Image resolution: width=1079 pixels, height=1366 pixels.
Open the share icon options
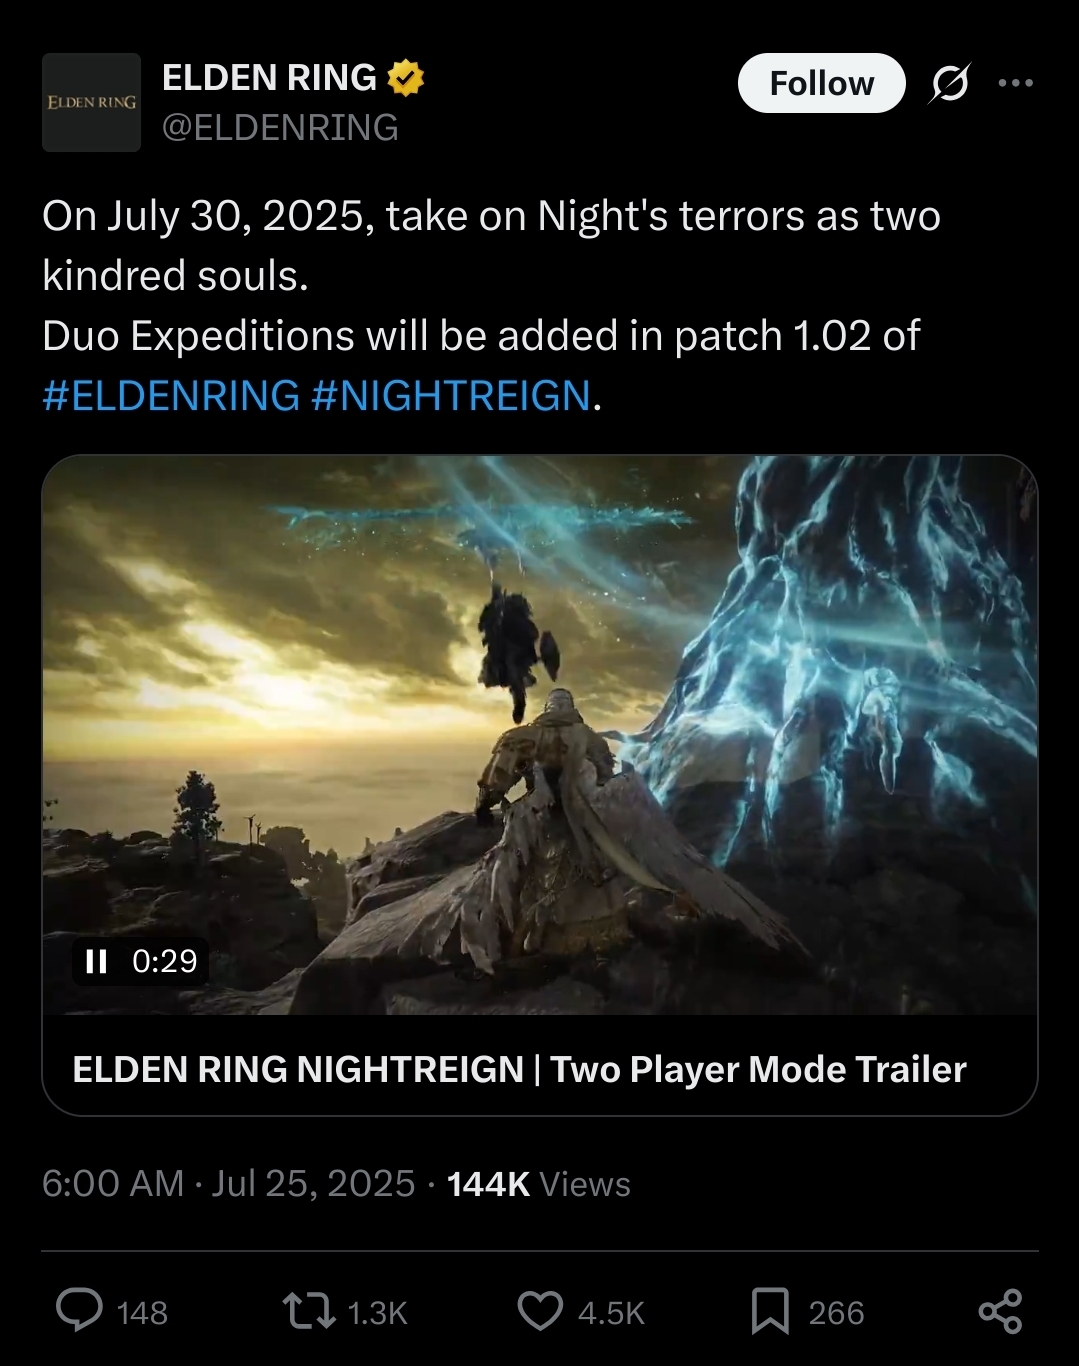click(x=1000, y=1311)
